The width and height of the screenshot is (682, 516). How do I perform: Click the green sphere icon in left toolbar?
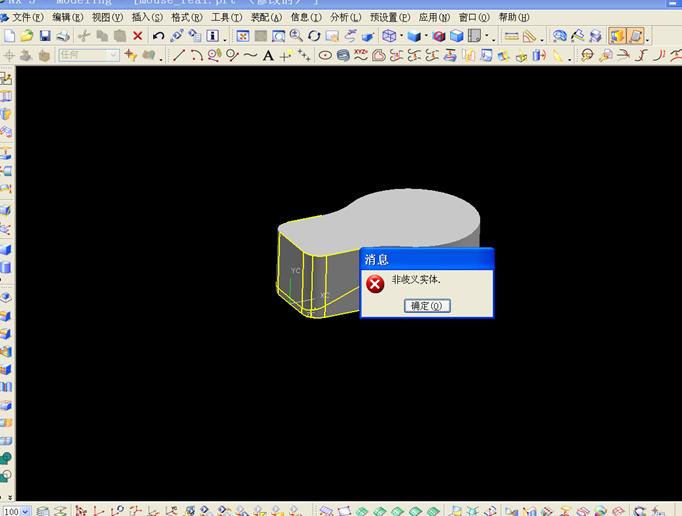click(6, 458)
